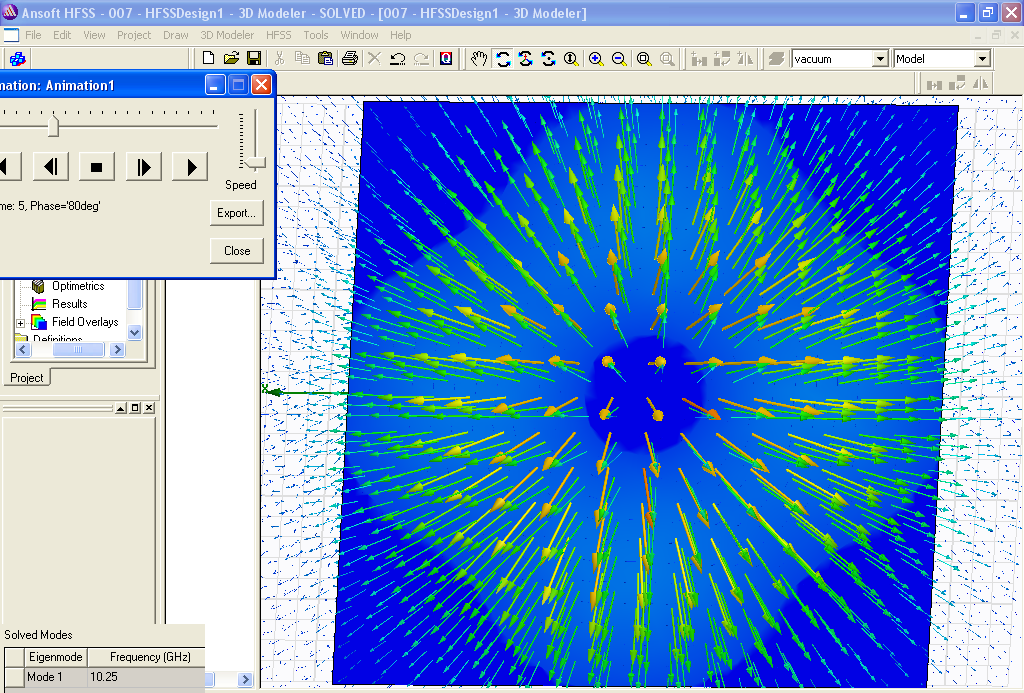Screen dimensions: 1024x693
Task: Click the animation frame slider thumb
Action: point(54,125)
